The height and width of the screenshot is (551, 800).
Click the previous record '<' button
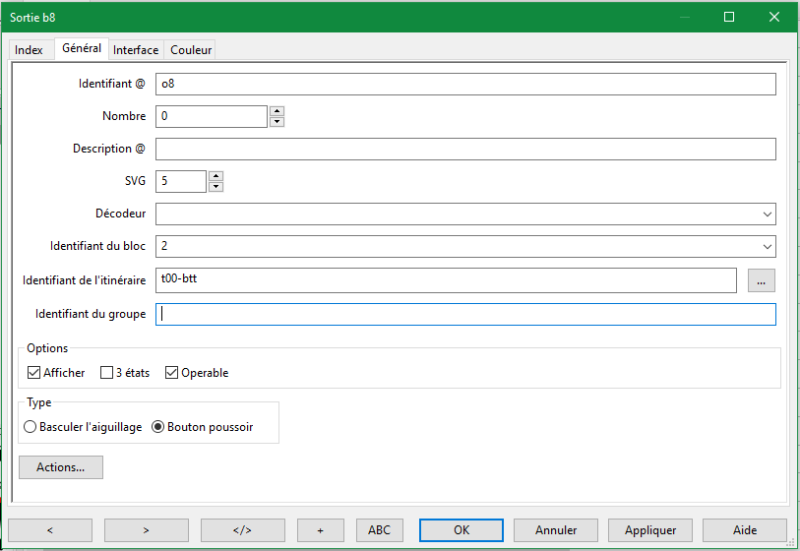click(50, 530)
